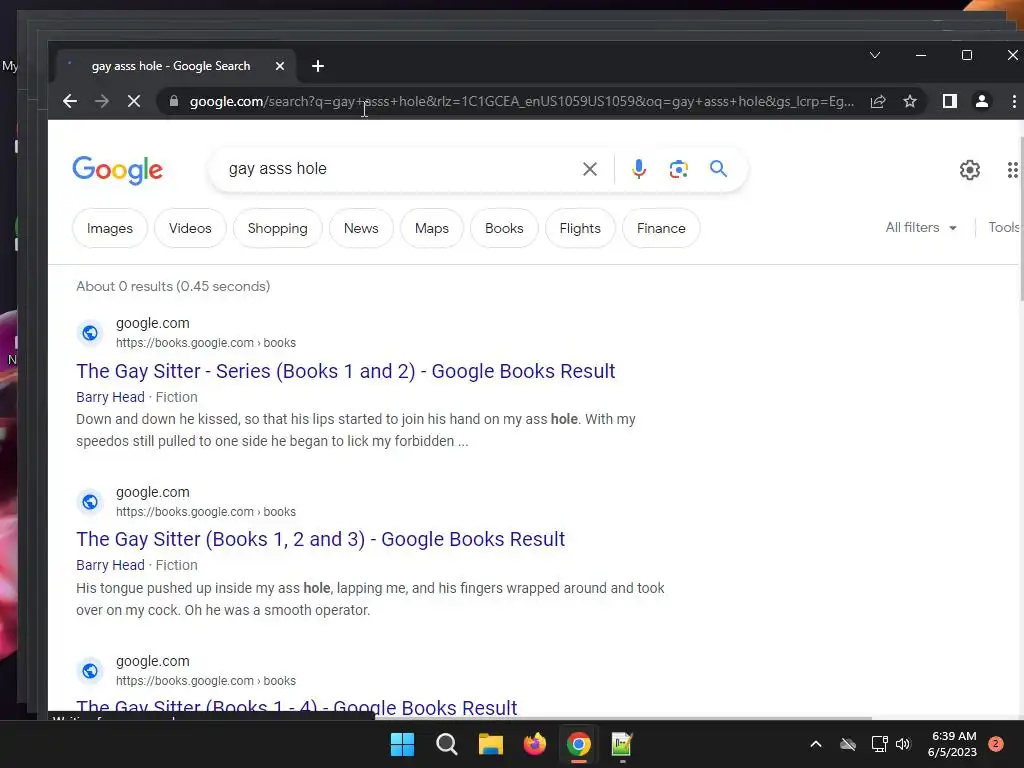This screenshot has width=1024, height=768.
Task: Stop loading the page with X button
Action: tap(133, 101)
